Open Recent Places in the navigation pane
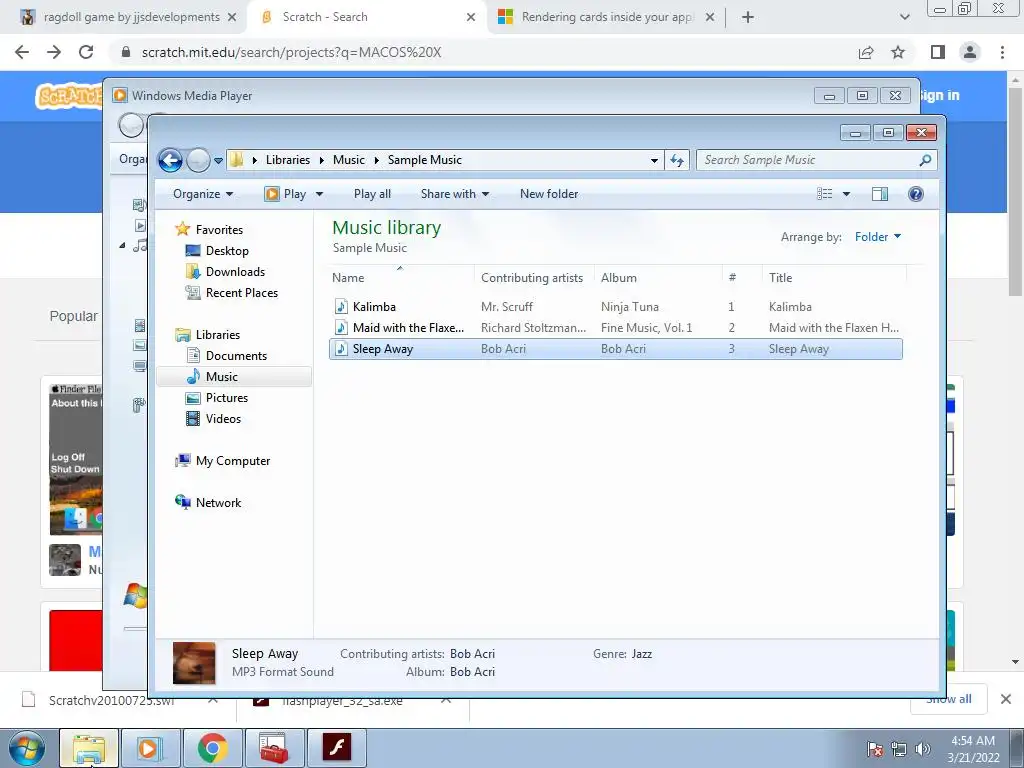Screen dimensions: 1024x768 point(242,293)
